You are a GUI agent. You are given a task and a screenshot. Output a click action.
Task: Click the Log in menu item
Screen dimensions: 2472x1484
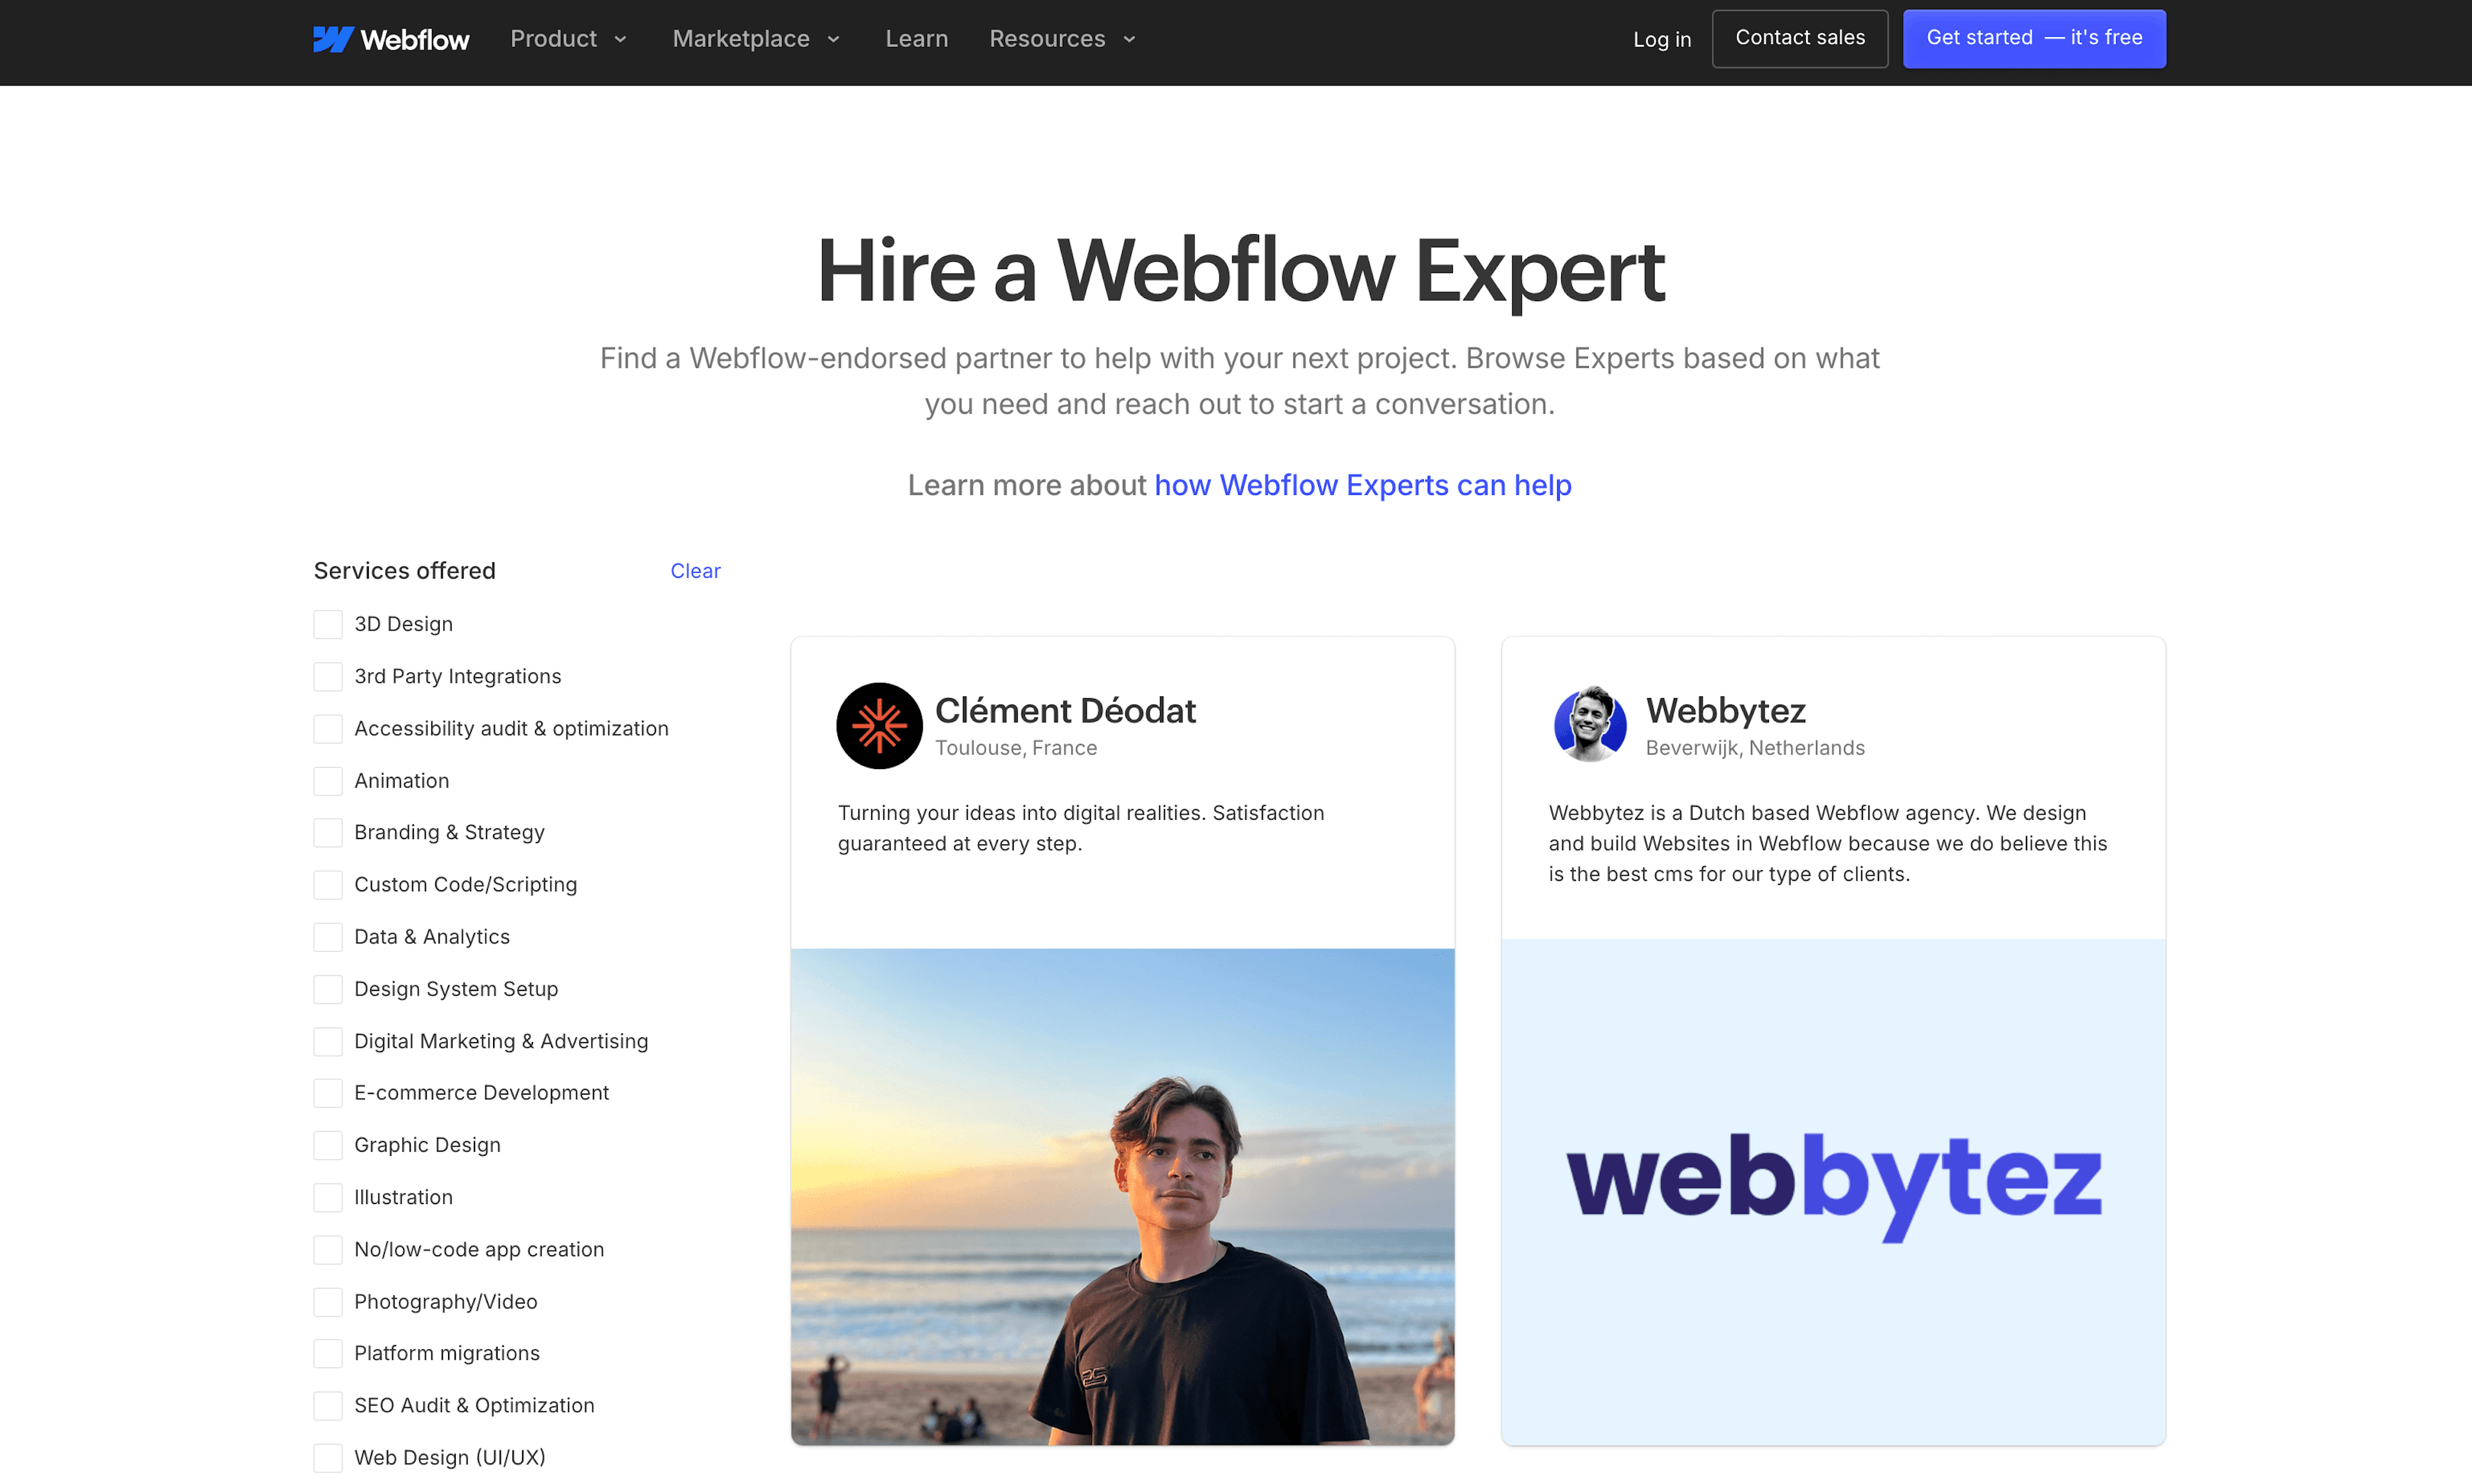click(x=1660, y=37)
